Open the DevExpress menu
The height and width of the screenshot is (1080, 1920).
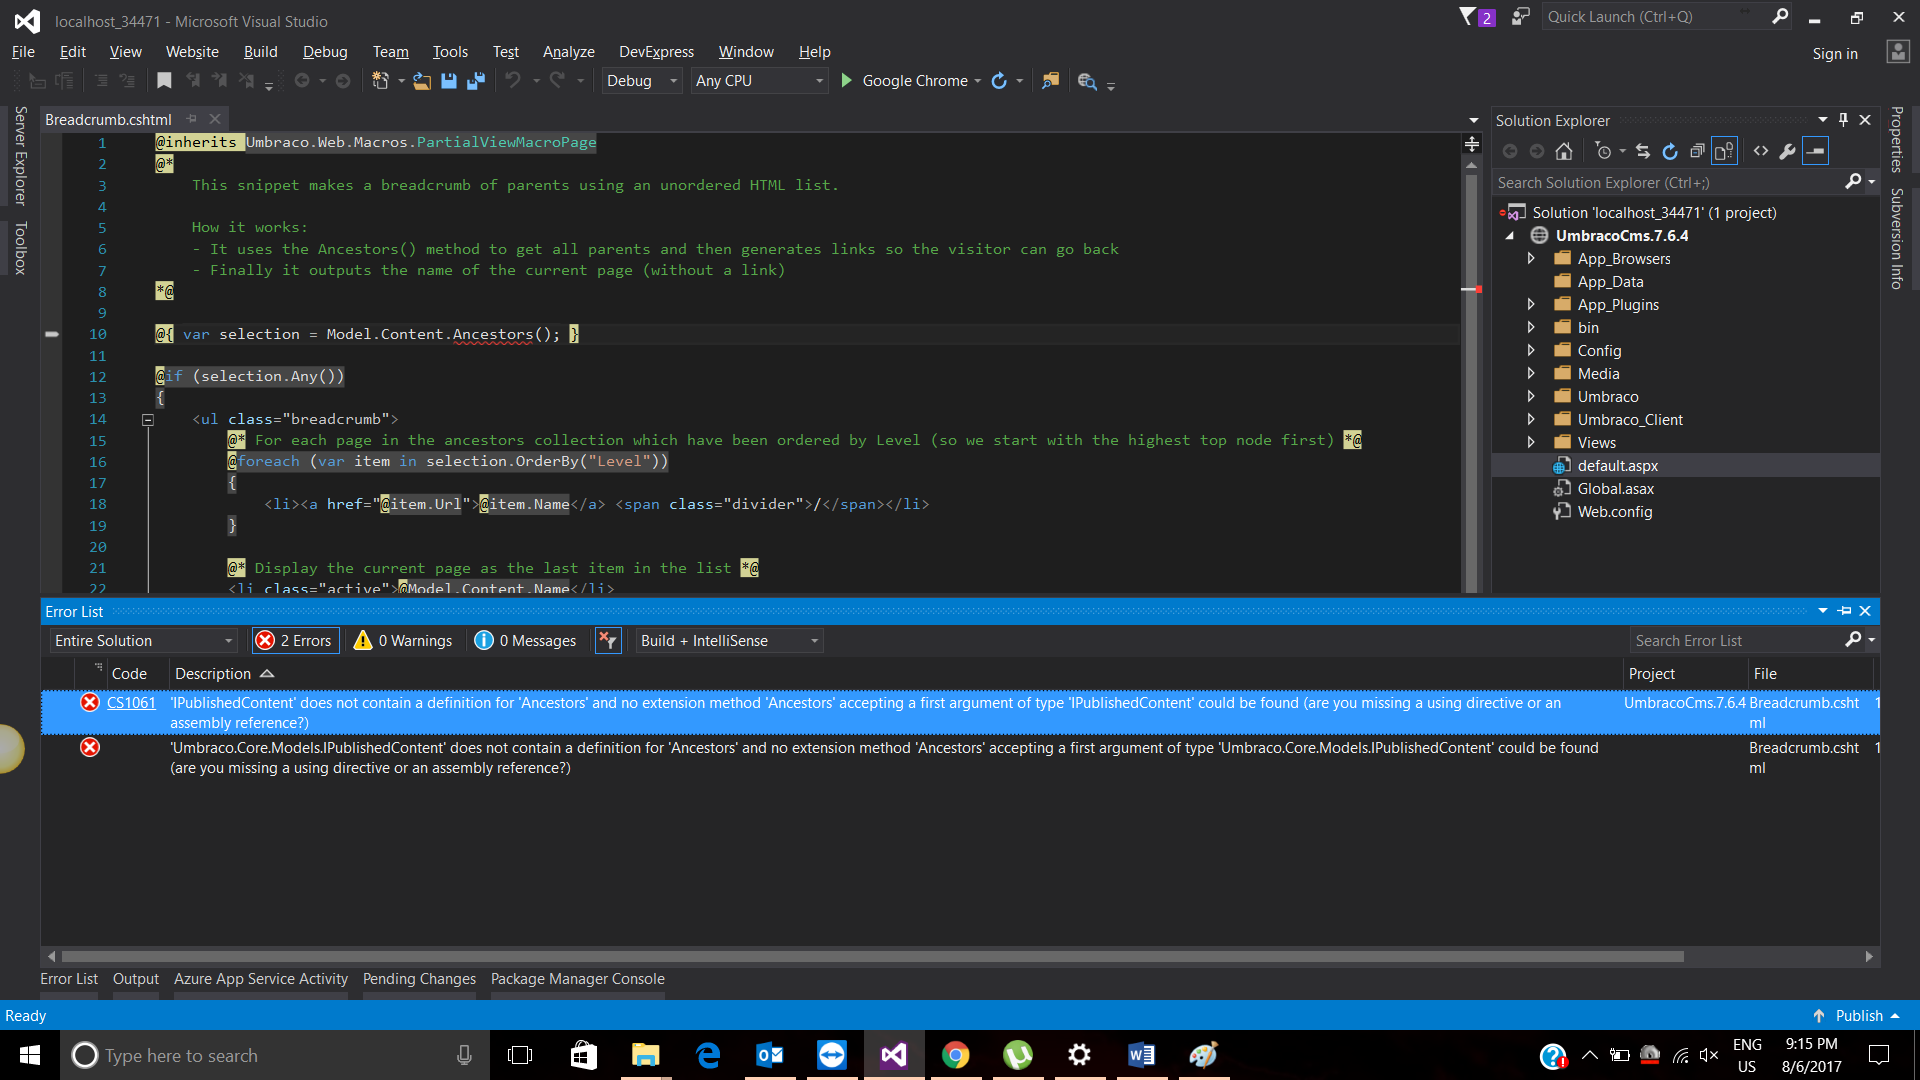click(656, 52)
